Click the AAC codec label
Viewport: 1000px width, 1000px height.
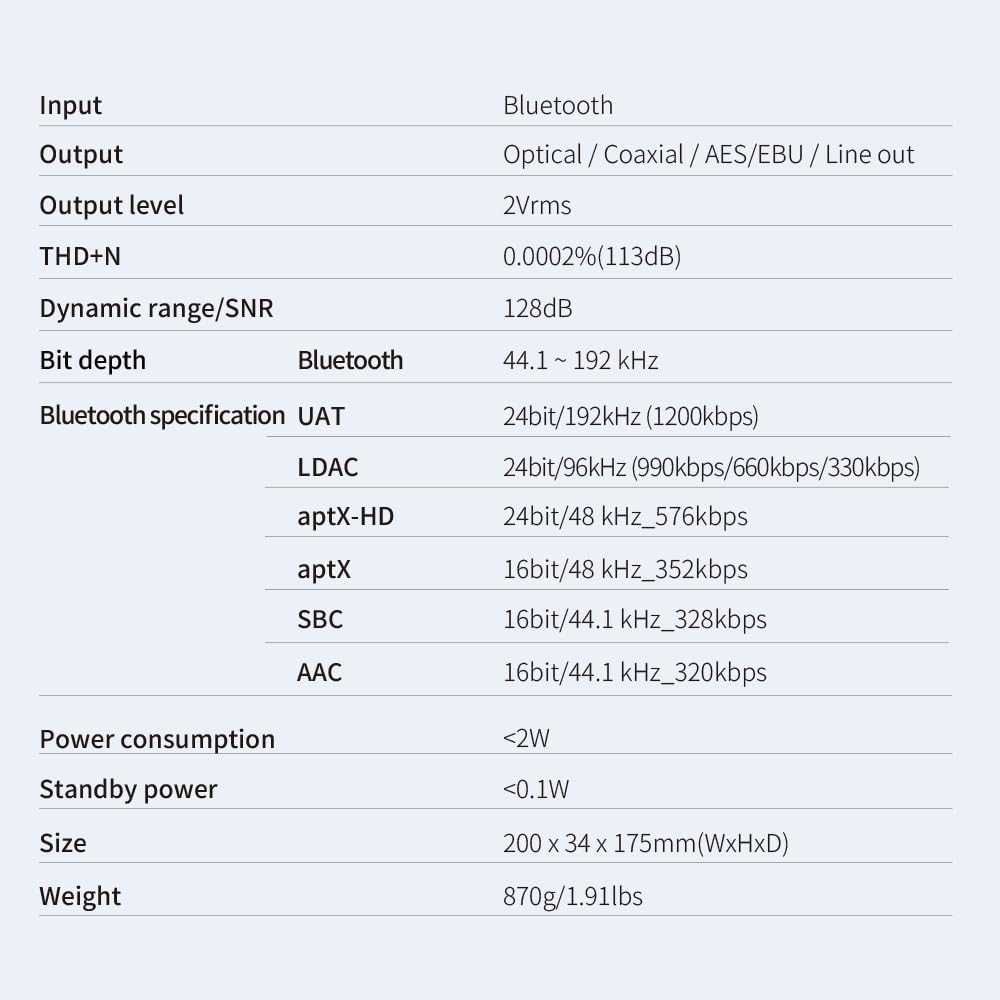pos(320,672)
